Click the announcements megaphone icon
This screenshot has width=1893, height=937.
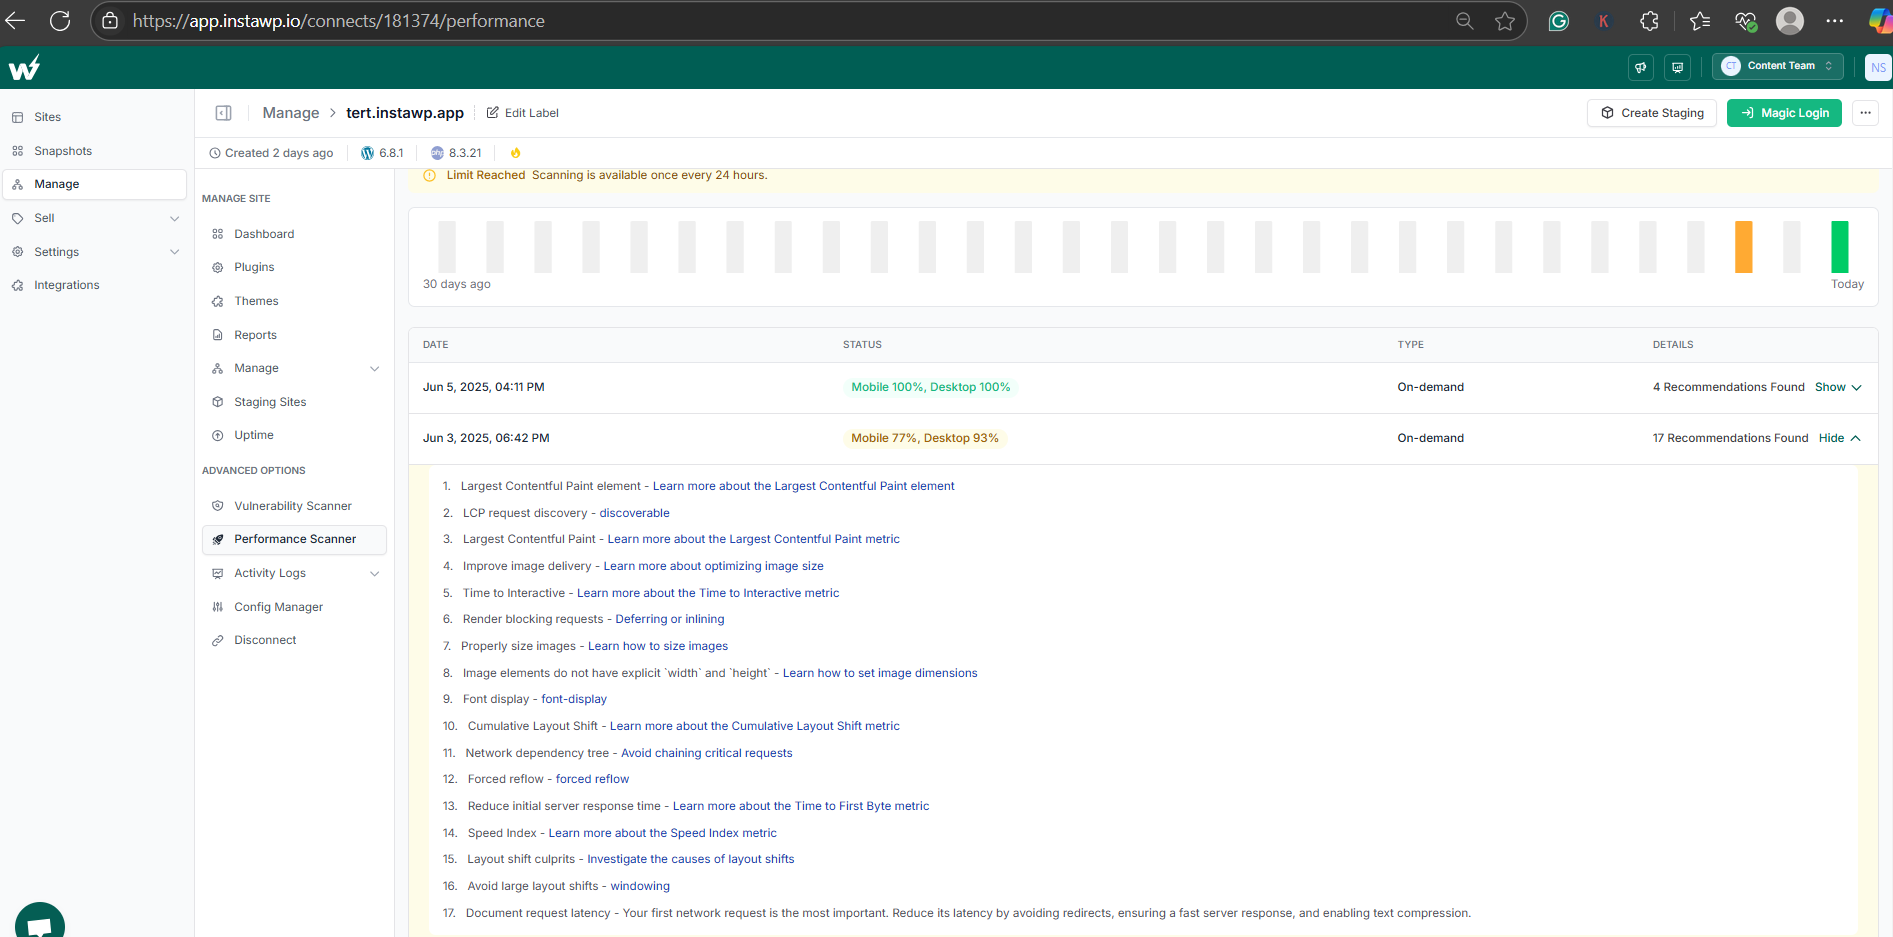tap(1640, 67)
